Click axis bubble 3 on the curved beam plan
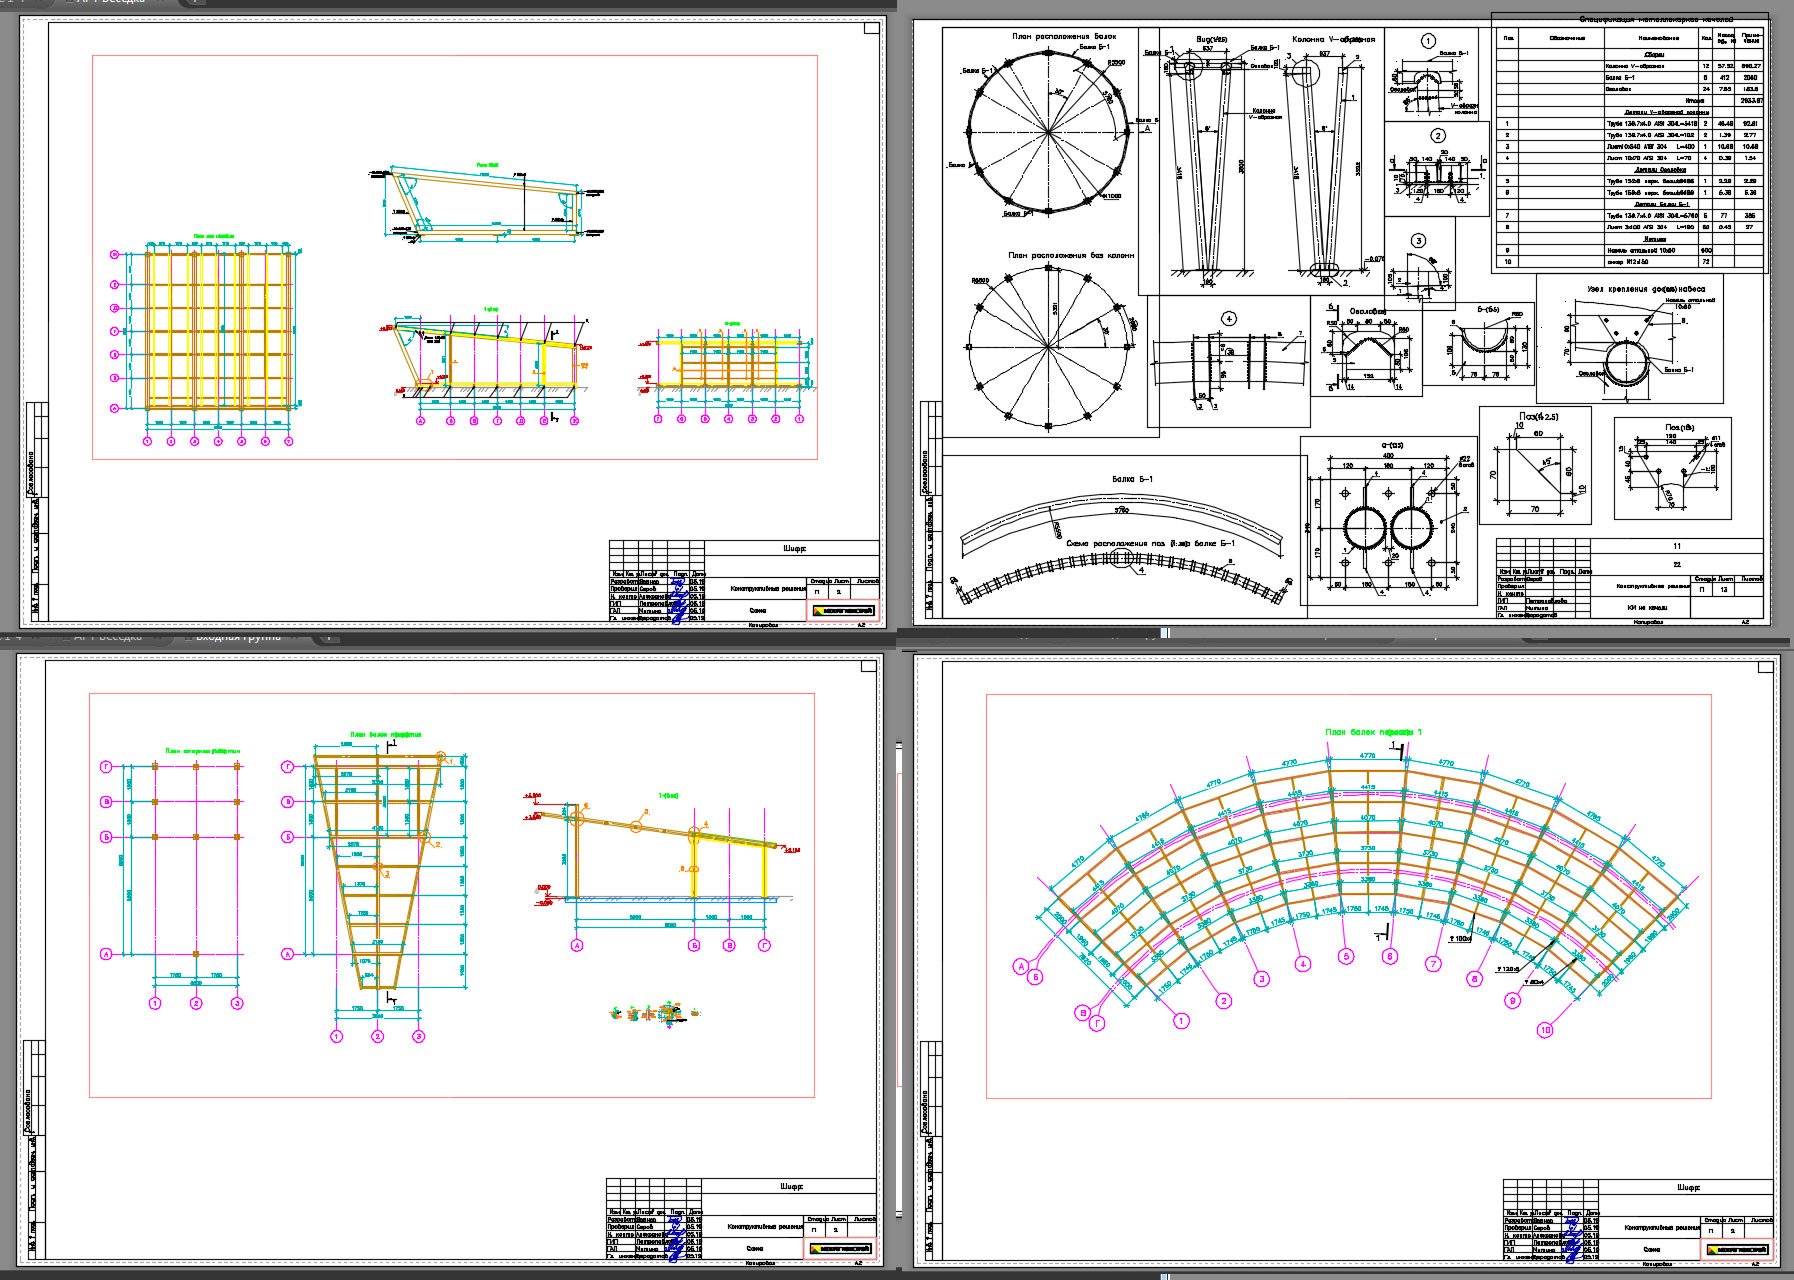 1262,979
